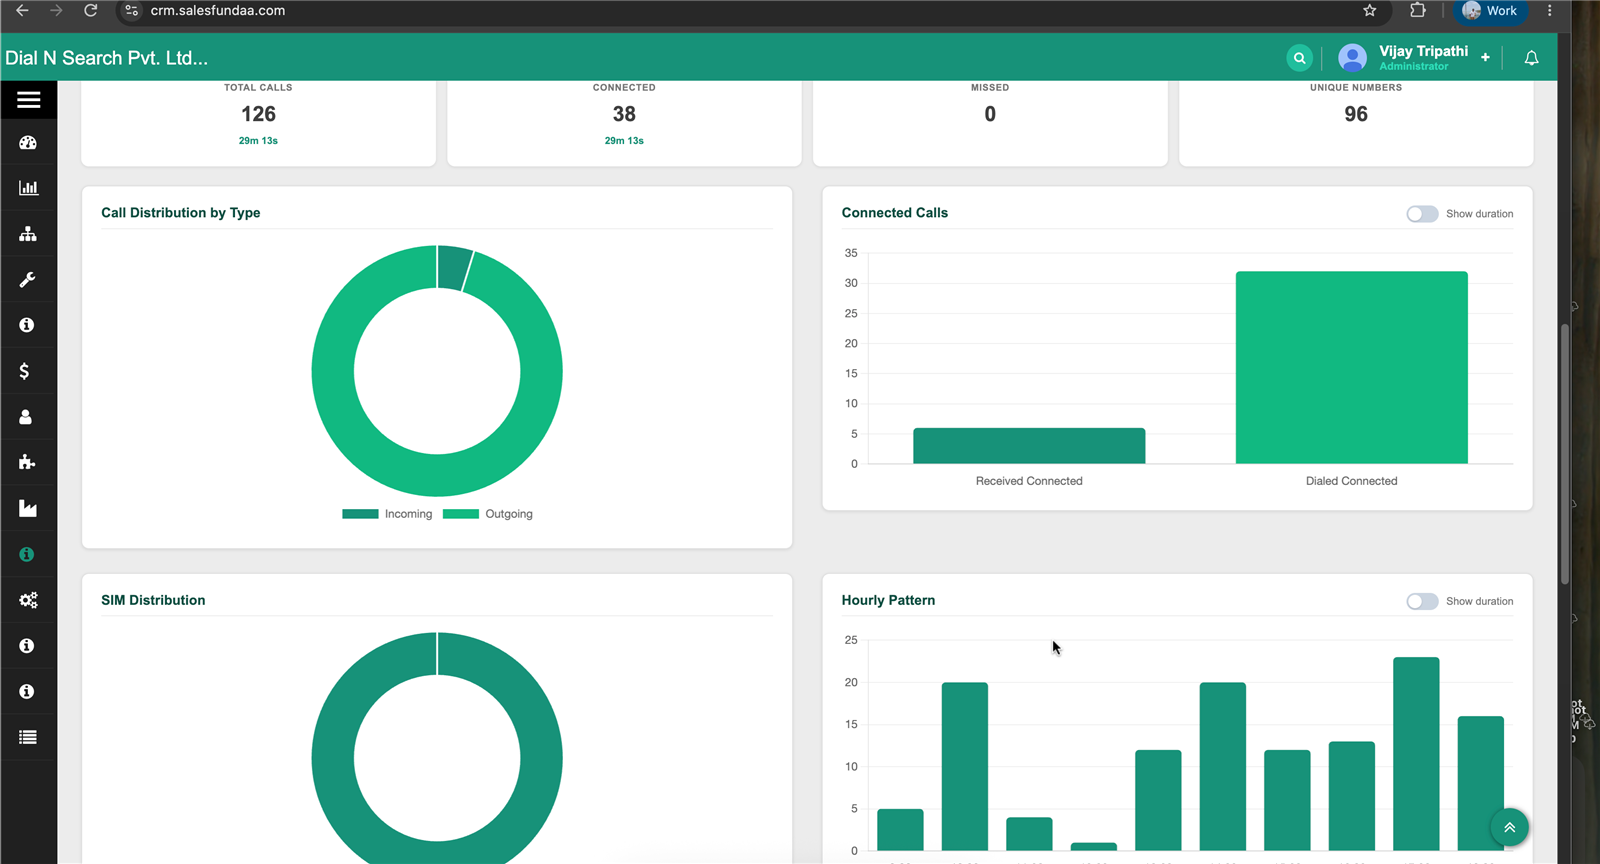Viewport: 1600px width, 864px height.
Task: Open the dollar sign sidebar icon
Action: point(24,371)
